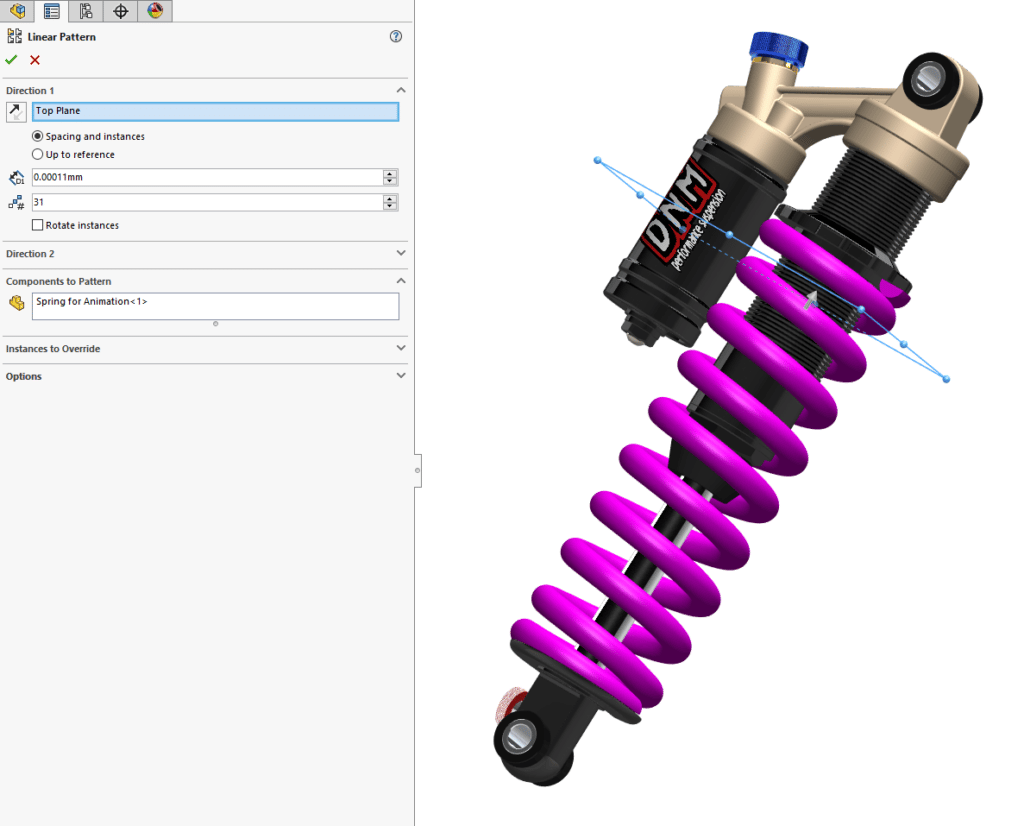Open the DisplayManager panel icon
1024x826 pixels.
pos(155,11)
